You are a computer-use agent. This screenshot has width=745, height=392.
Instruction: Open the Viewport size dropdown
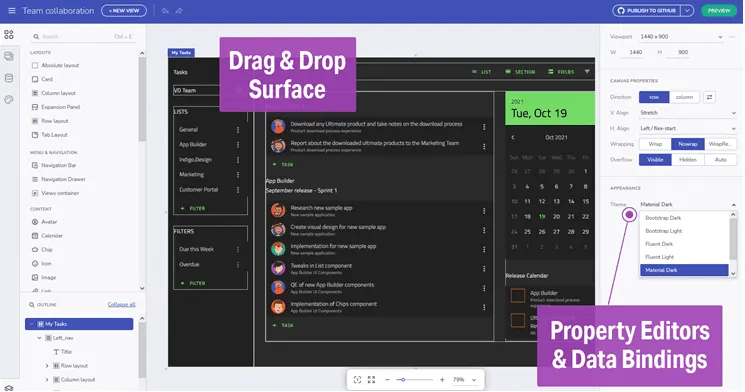681,37
